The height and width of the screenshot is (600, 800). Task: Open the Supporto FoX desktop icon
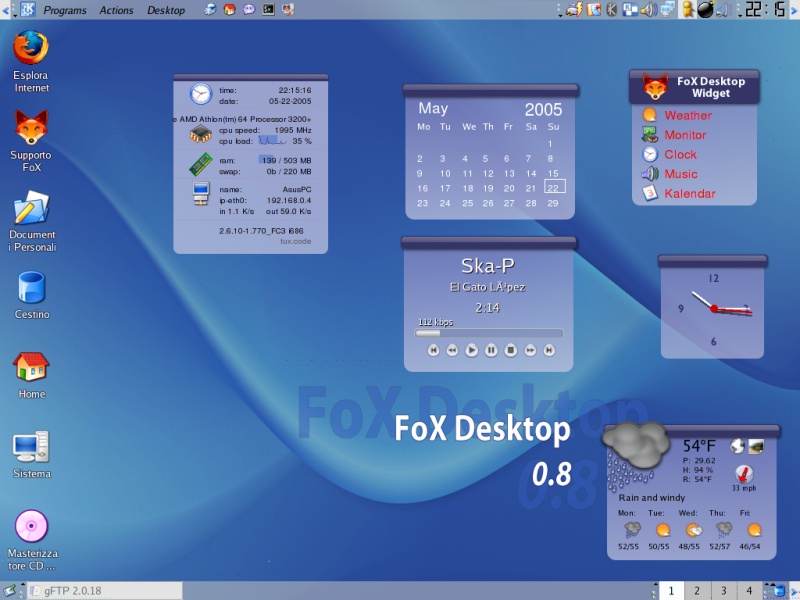(x=31, y=128)
